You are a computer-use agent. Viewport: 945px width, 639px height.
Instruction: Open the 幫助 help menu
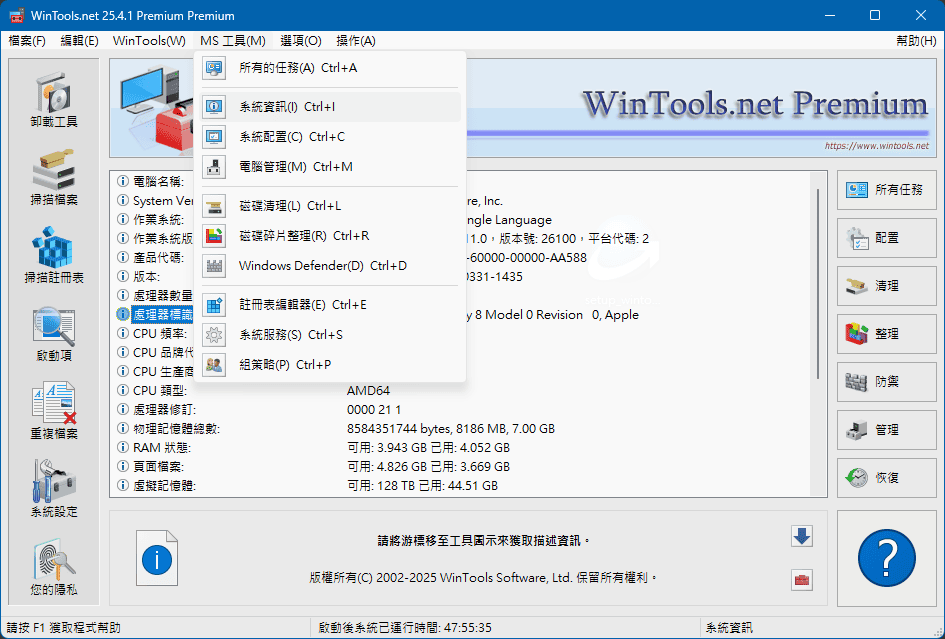916,41
